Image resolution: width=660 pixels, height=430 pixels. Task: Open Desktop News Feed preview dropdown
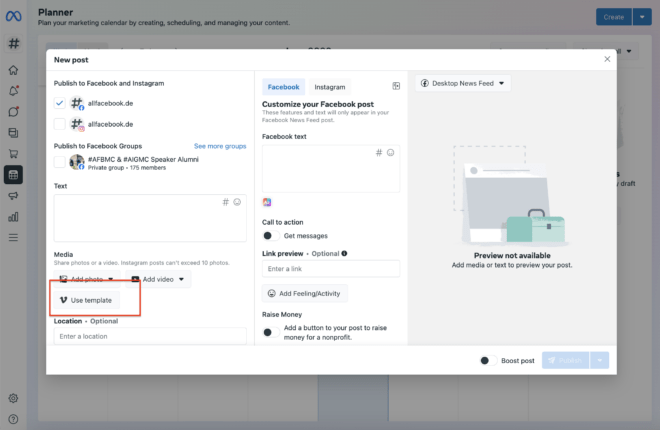click(463, 83)
